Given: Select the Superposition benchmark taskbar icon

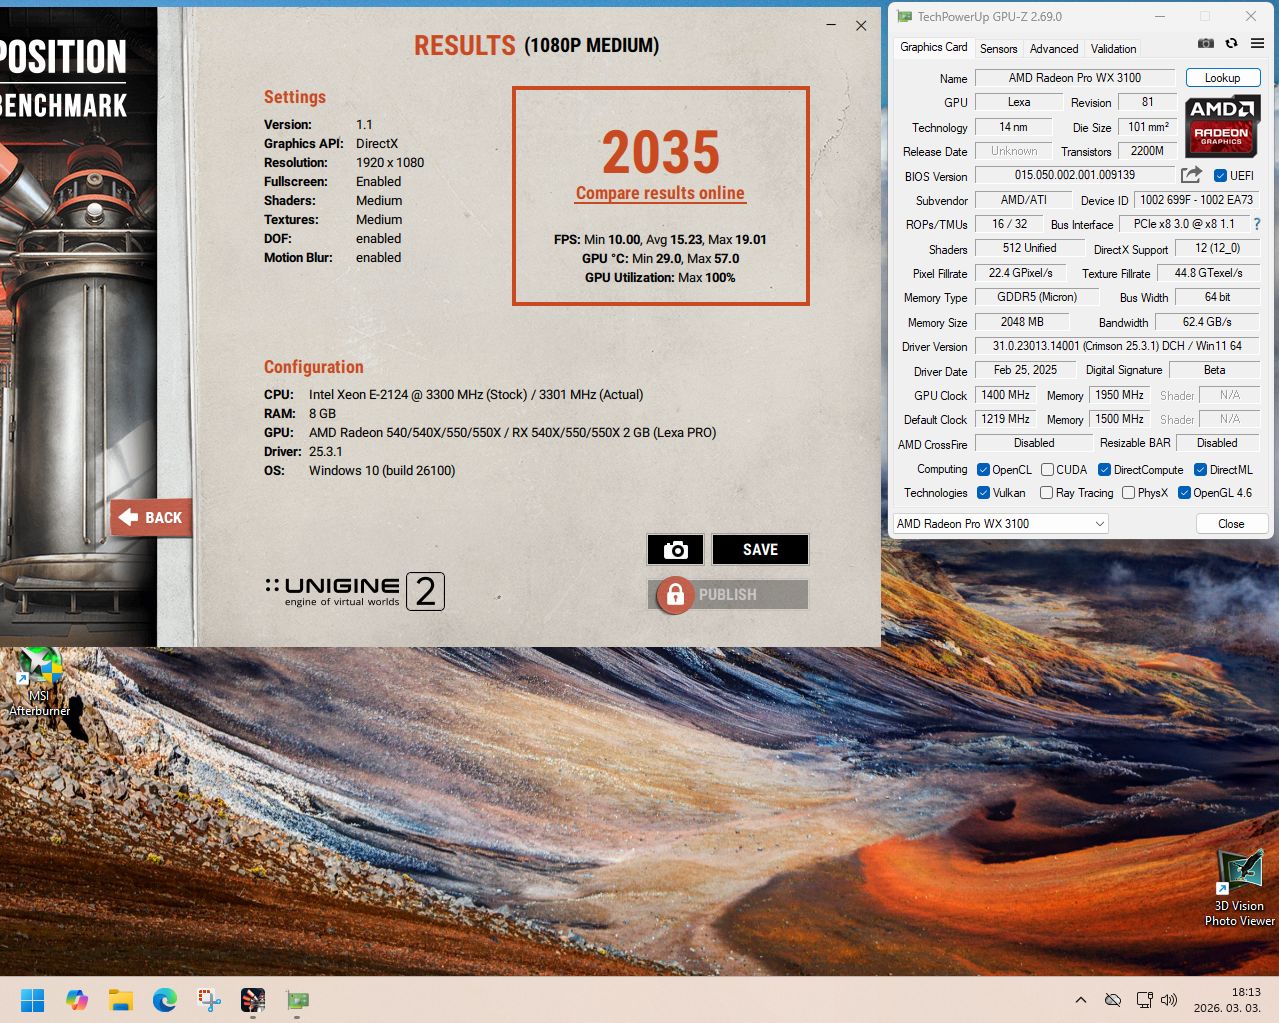Looking at the screenshot, I should click(253, 999).
